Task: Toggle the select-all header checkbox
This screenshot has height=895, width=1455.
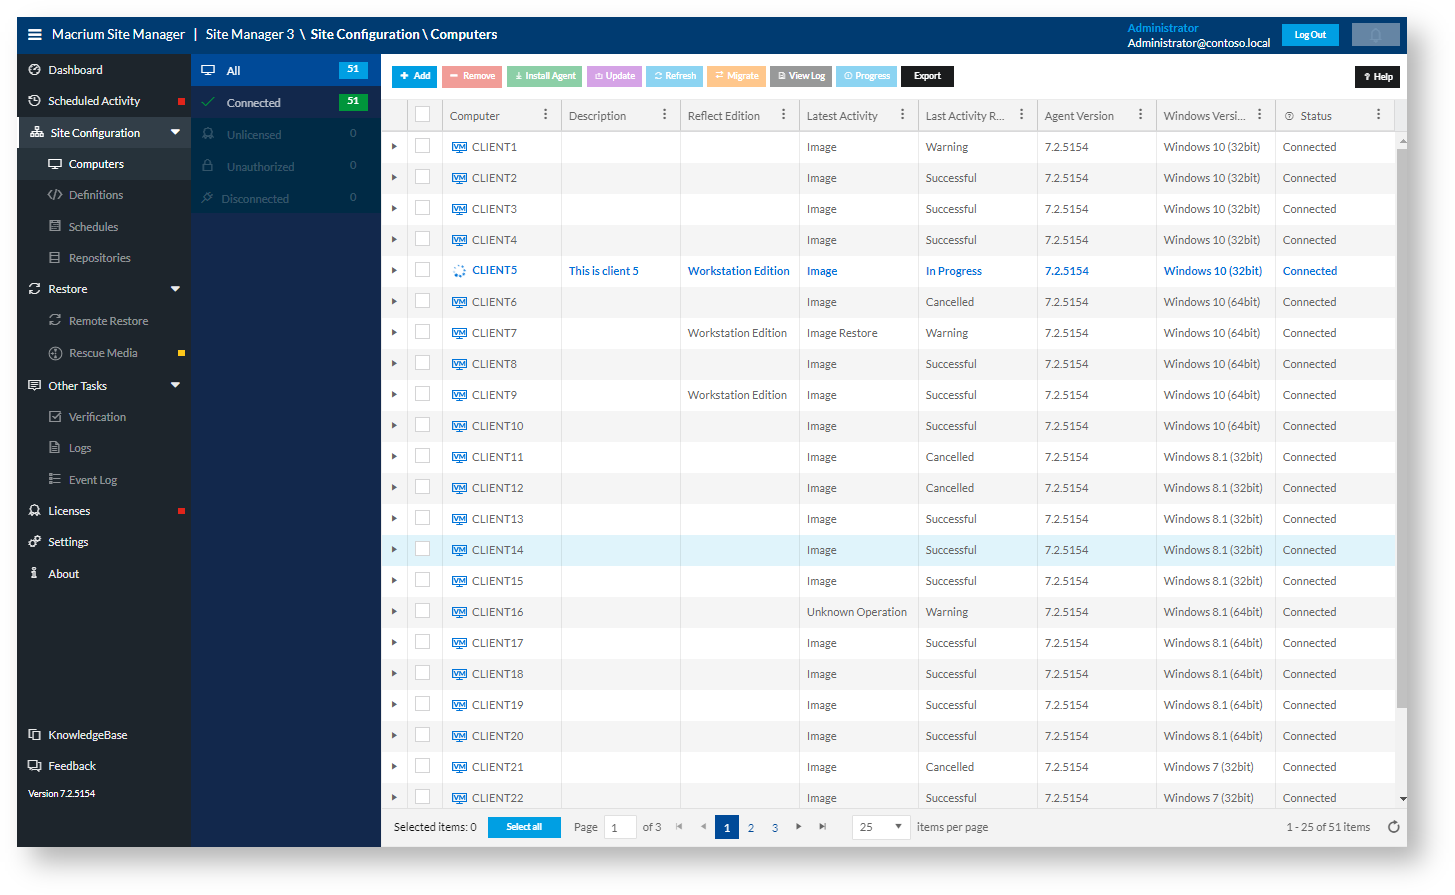Action: (422, 115)
